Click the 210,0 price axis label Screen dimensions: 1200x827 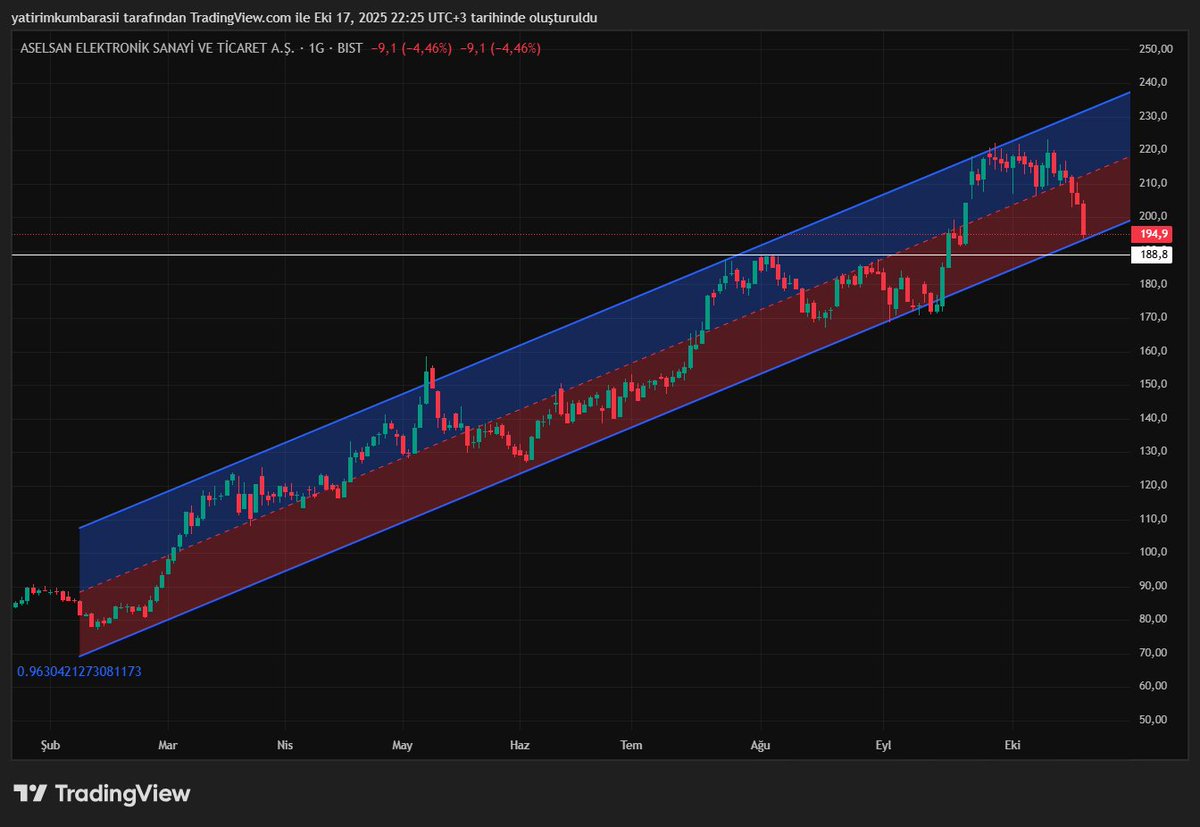1152,183
